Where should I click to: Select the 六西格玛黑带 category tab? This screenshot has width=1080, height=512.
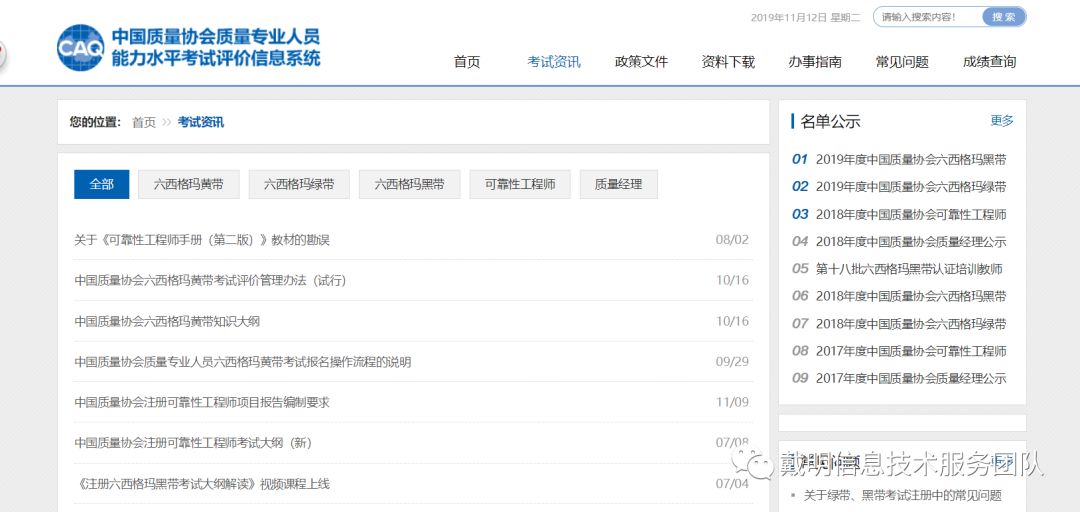410,185
